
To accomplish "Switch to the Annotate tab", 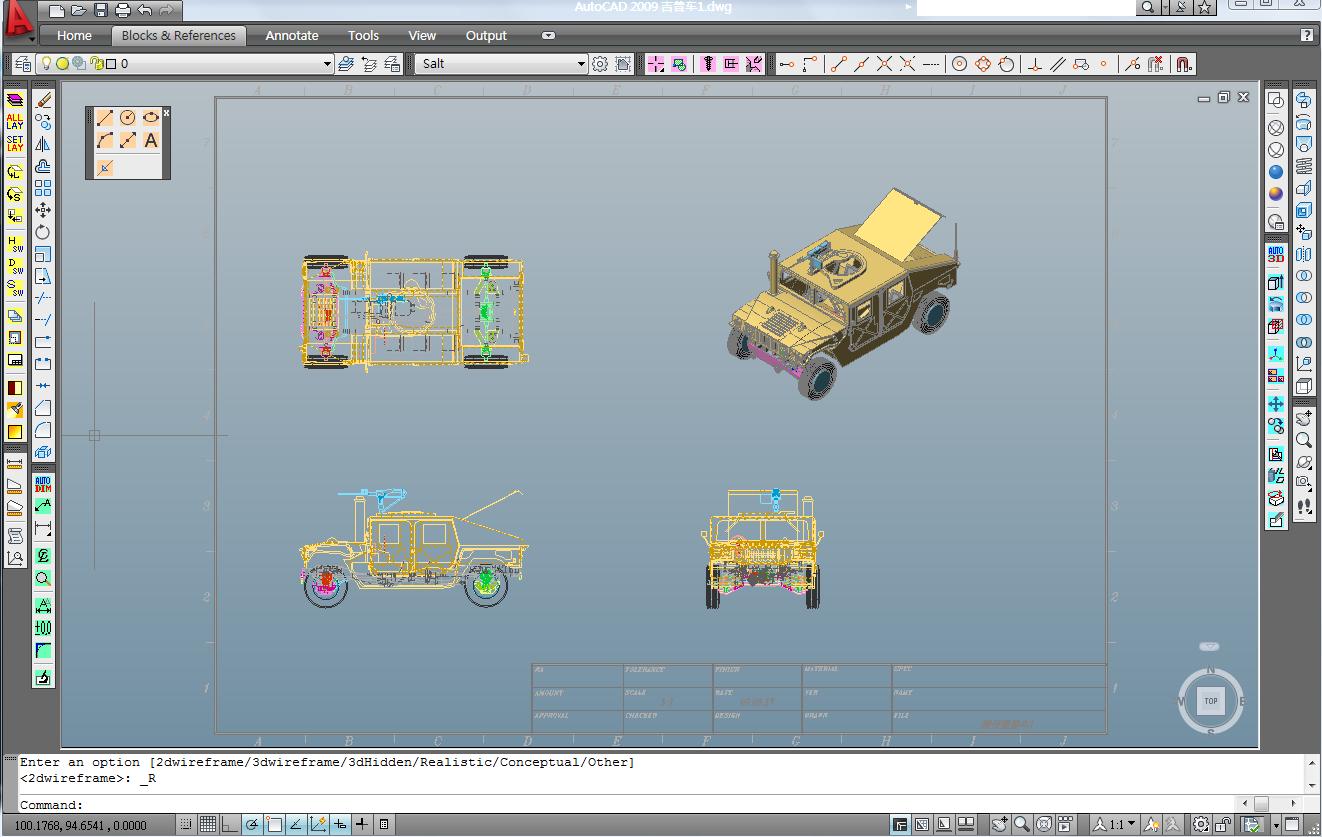I will [x=292, y=36].
